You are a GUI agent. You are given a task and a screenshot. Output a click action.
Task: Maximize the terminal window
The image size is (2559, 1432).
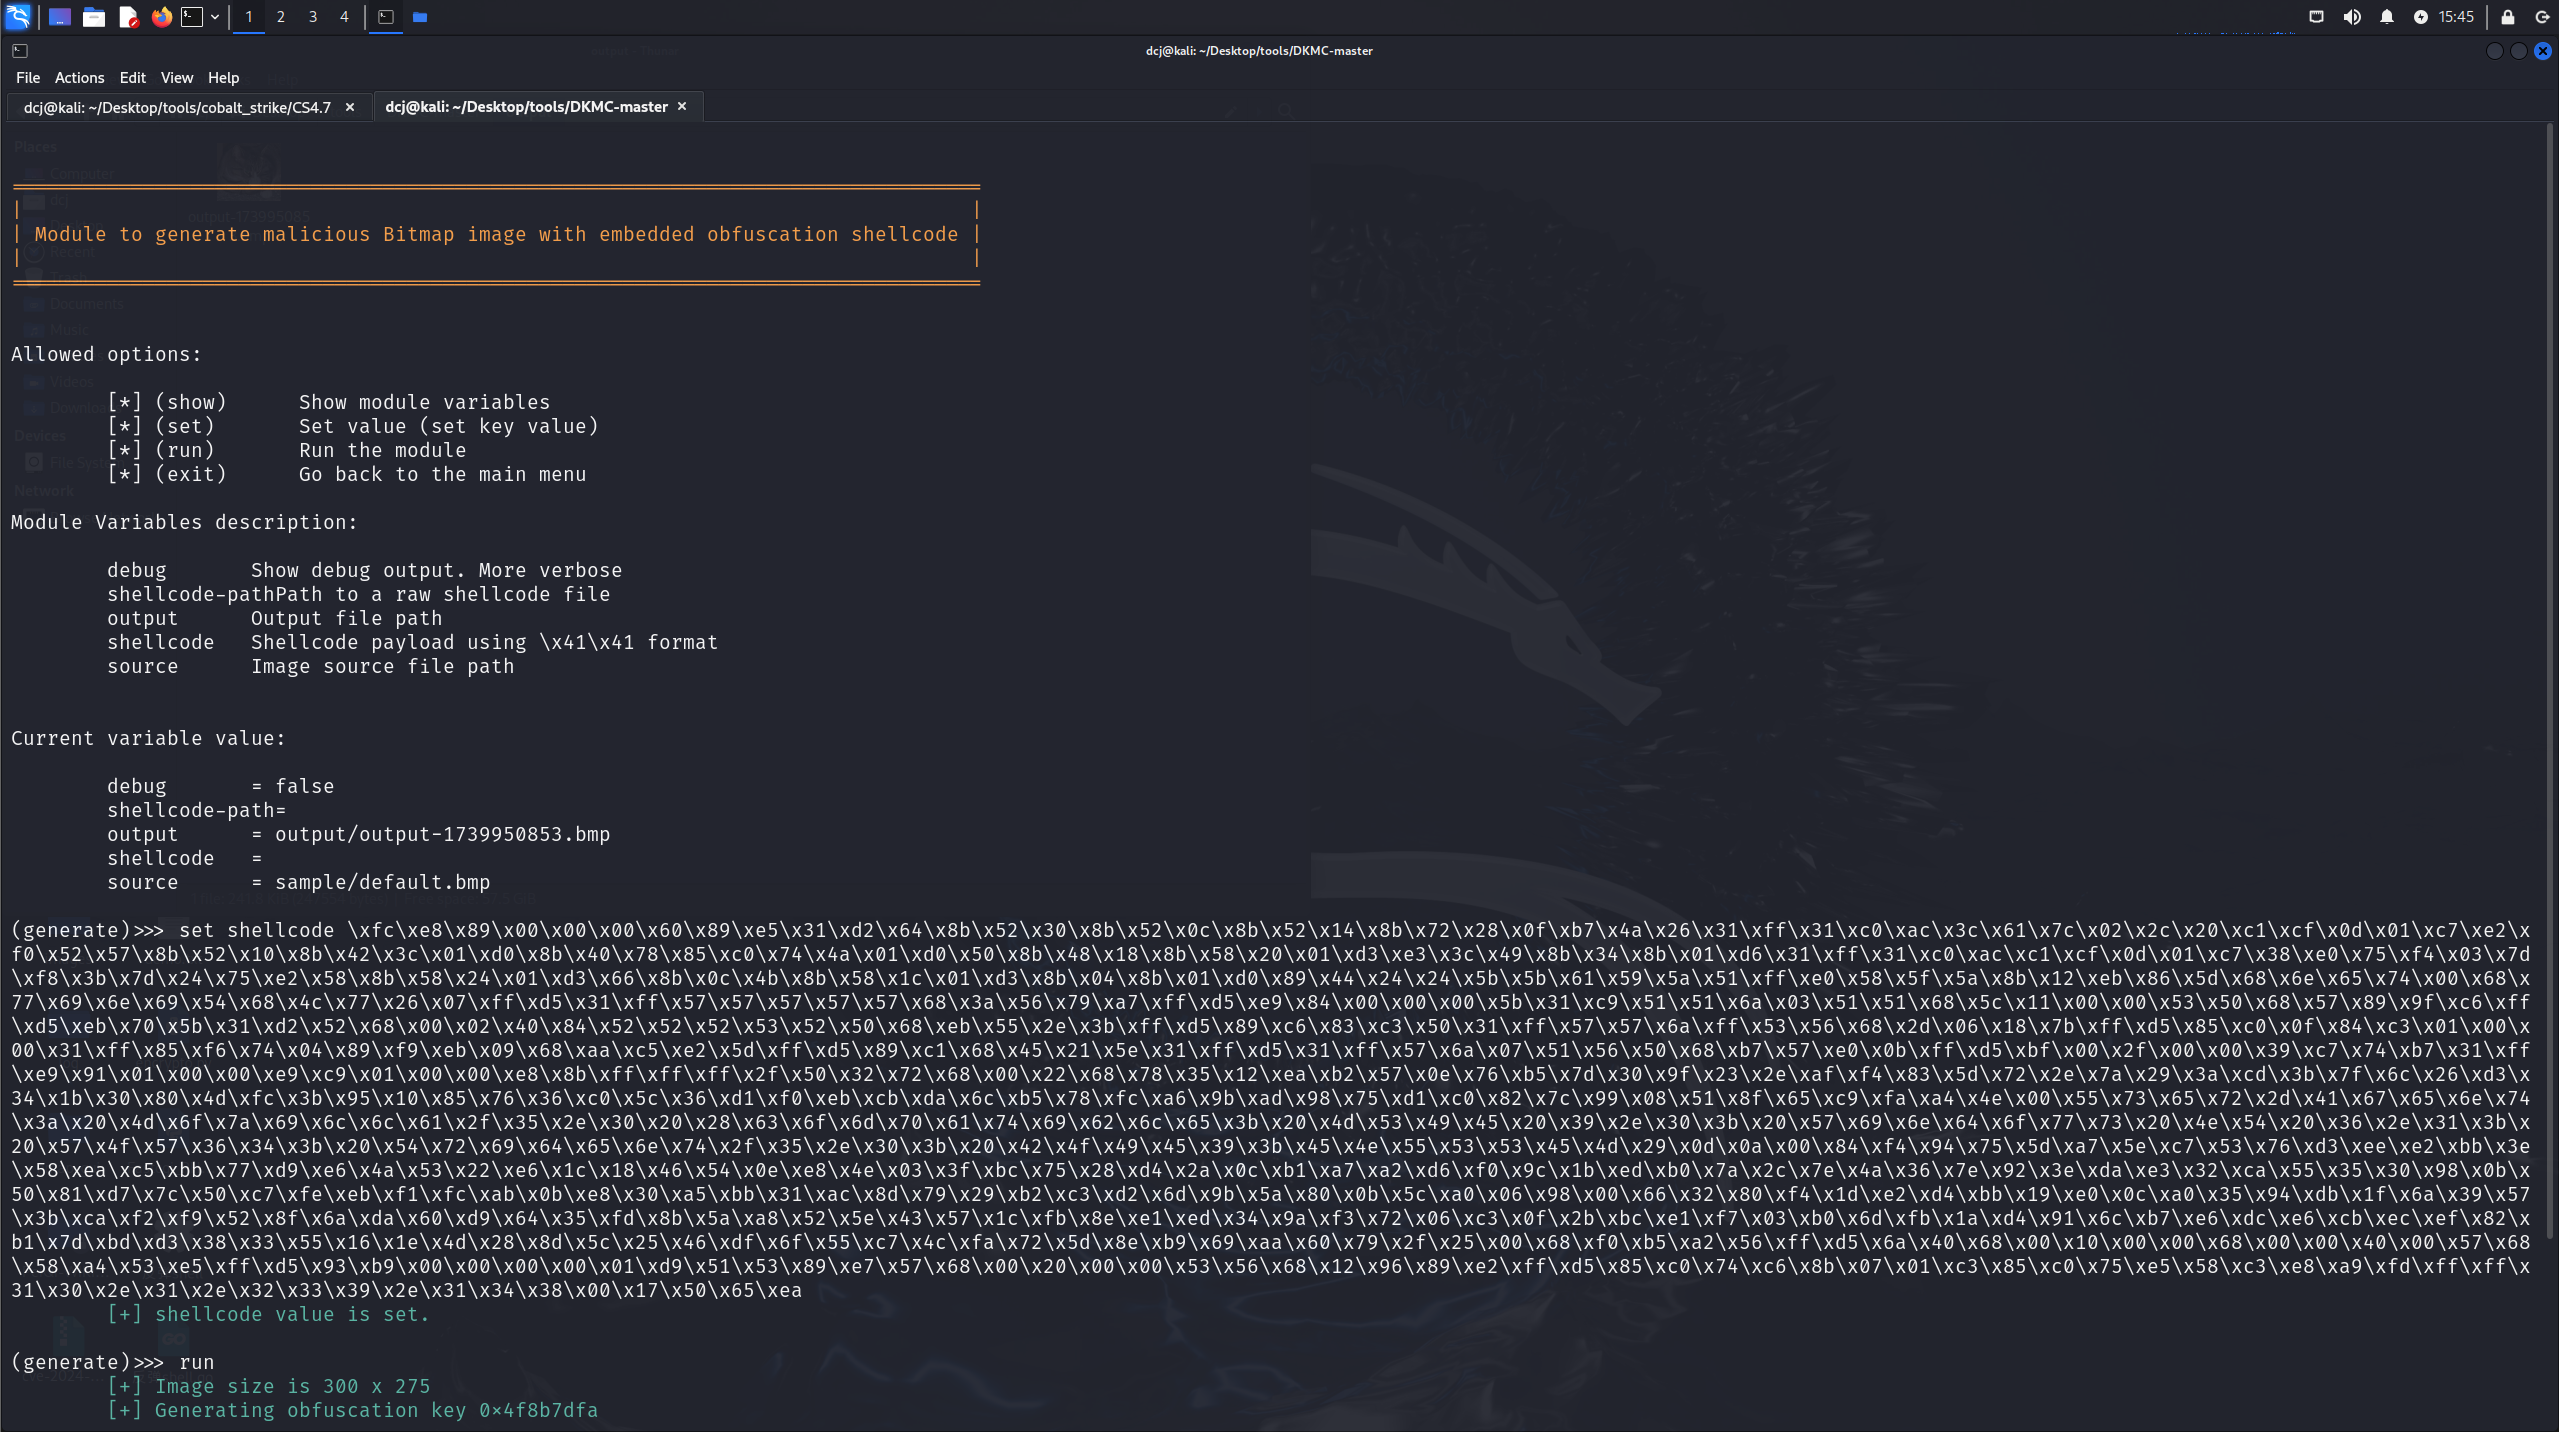point(2519,51)
